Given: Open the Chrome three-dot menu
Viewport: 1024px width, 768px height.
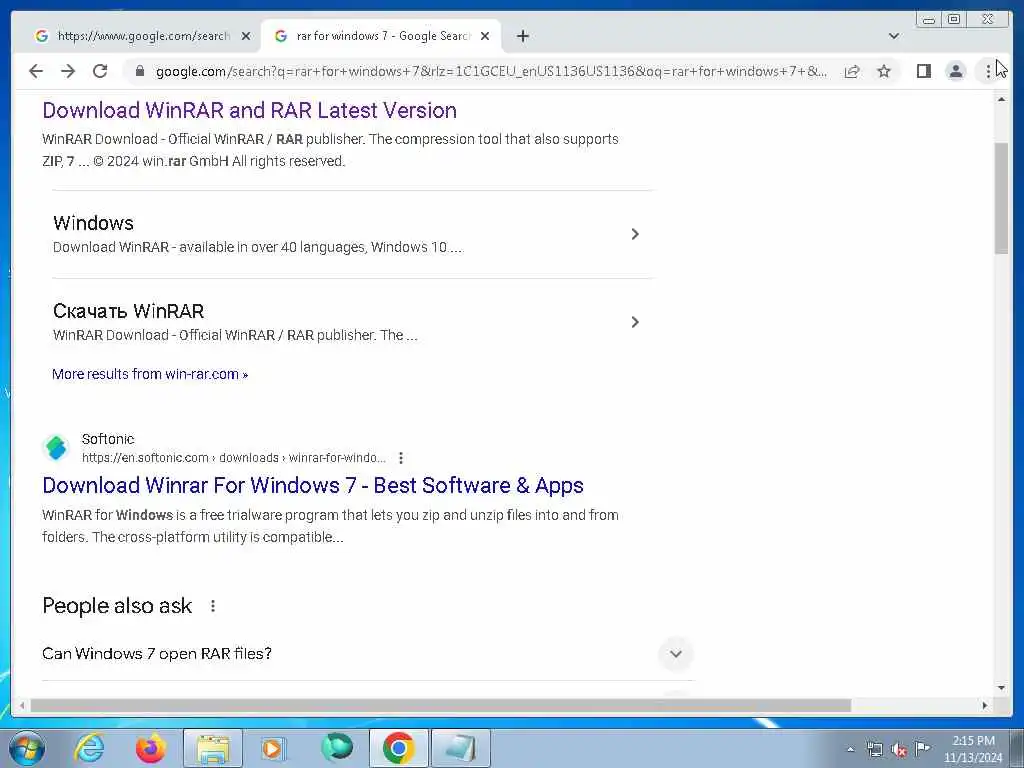Looking at the screenshot, I should [987, 71].
